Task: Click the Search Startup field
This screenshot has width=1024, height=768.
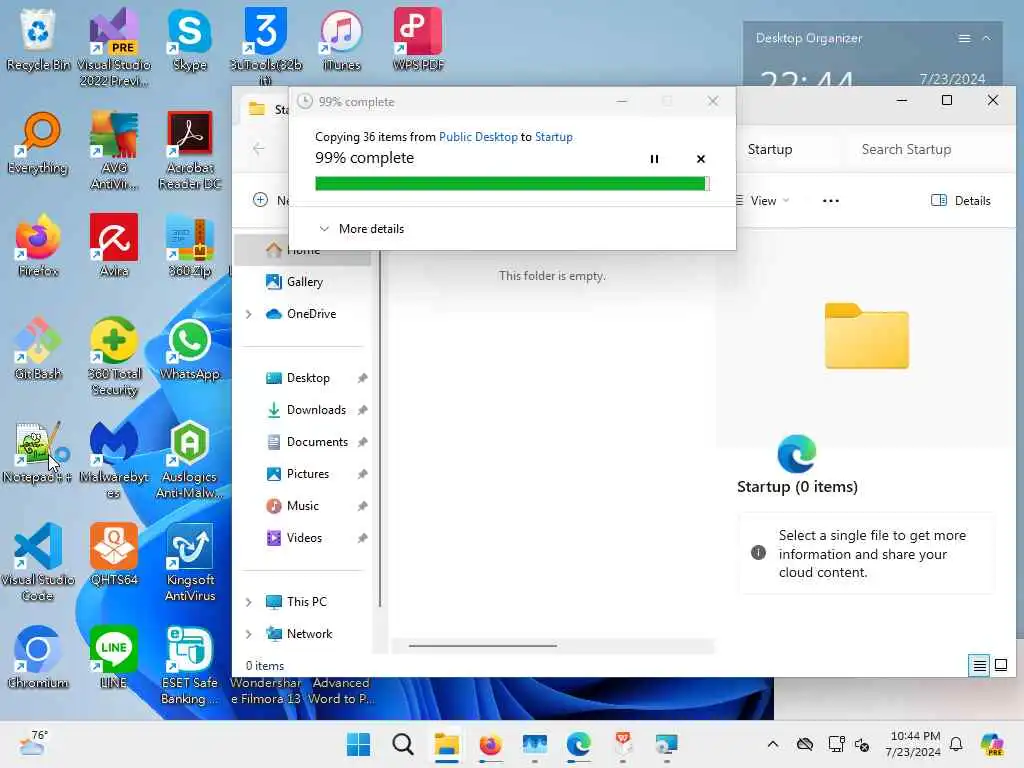Action: (x=929, y=150)
